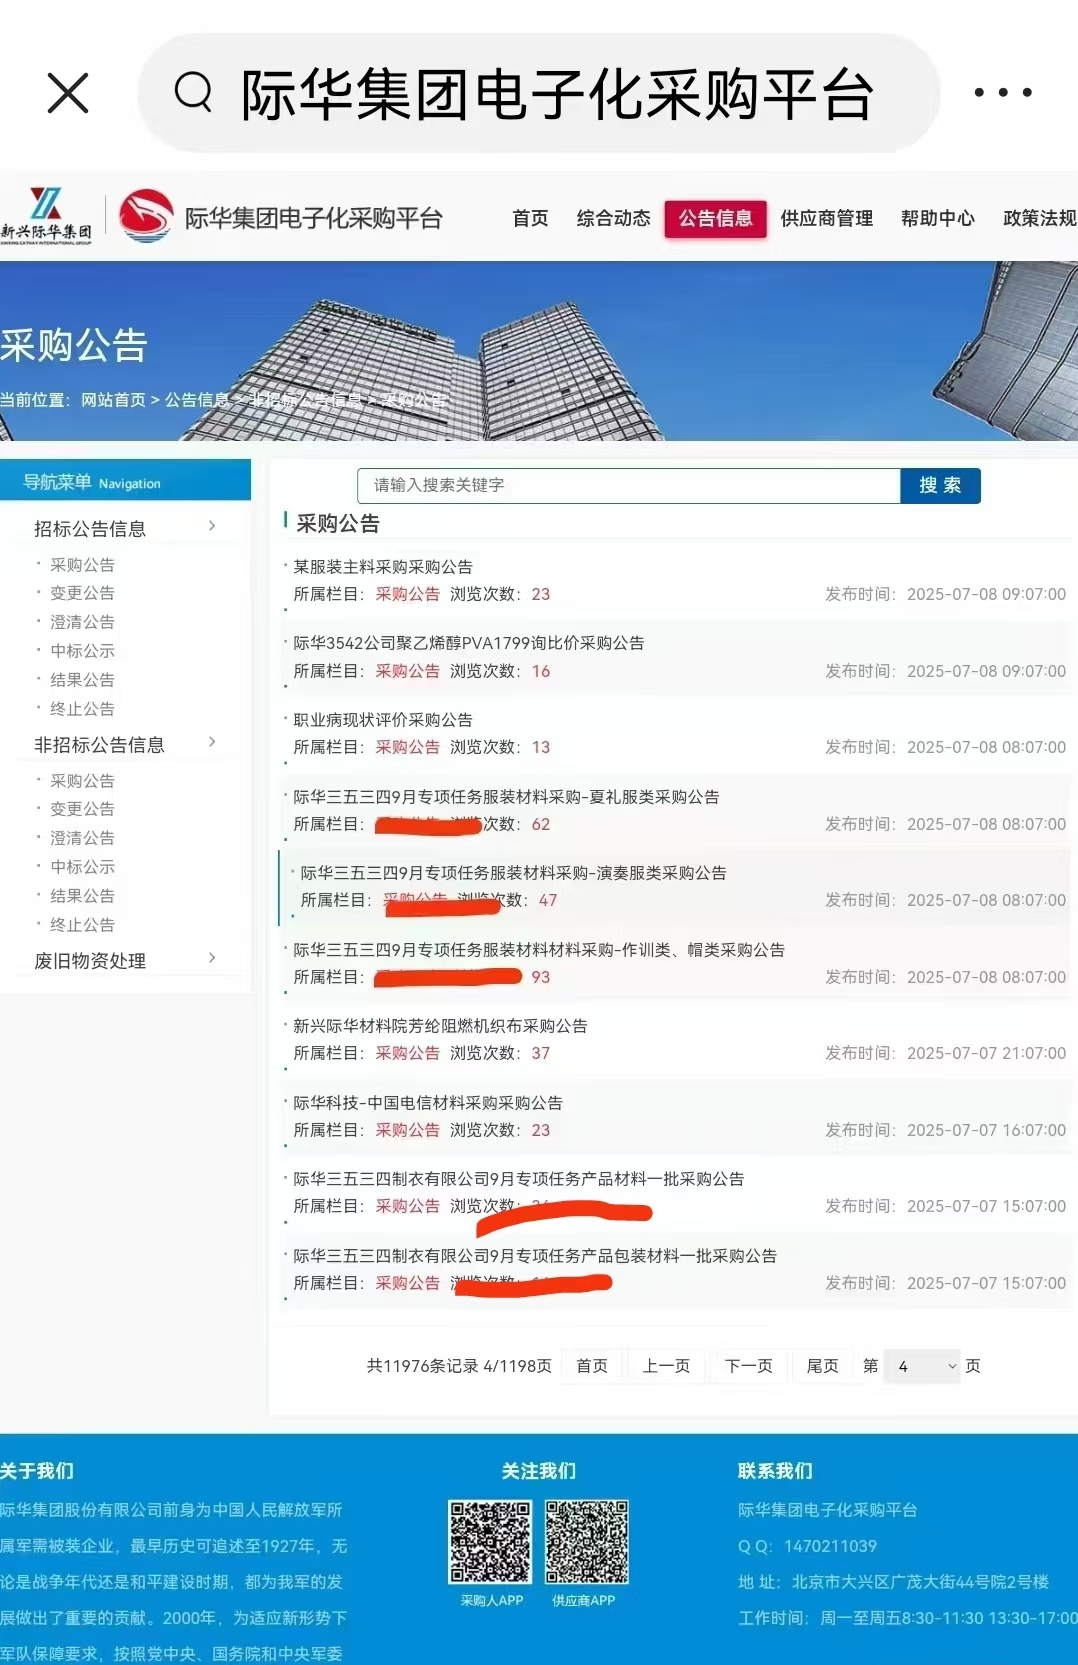
Task: Open 中标公示 under 非招标公告信息
Action: pyautogui.click(x=82, y=867)
